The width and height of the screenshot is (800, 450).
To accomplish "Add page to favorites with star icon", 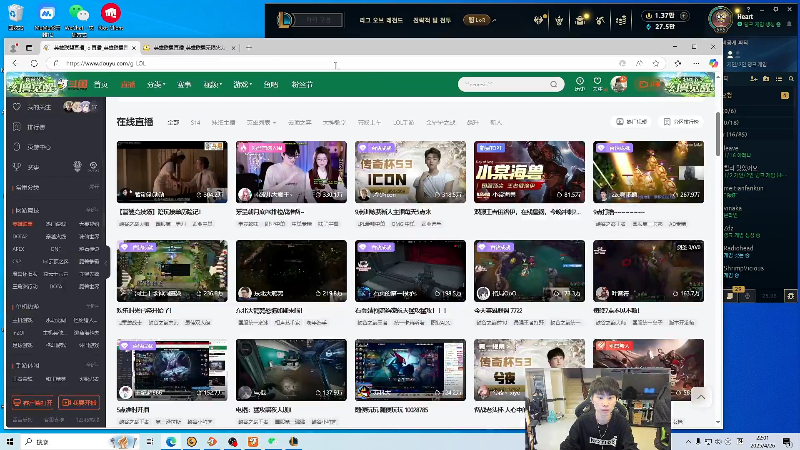I will (x=656, y=63).
